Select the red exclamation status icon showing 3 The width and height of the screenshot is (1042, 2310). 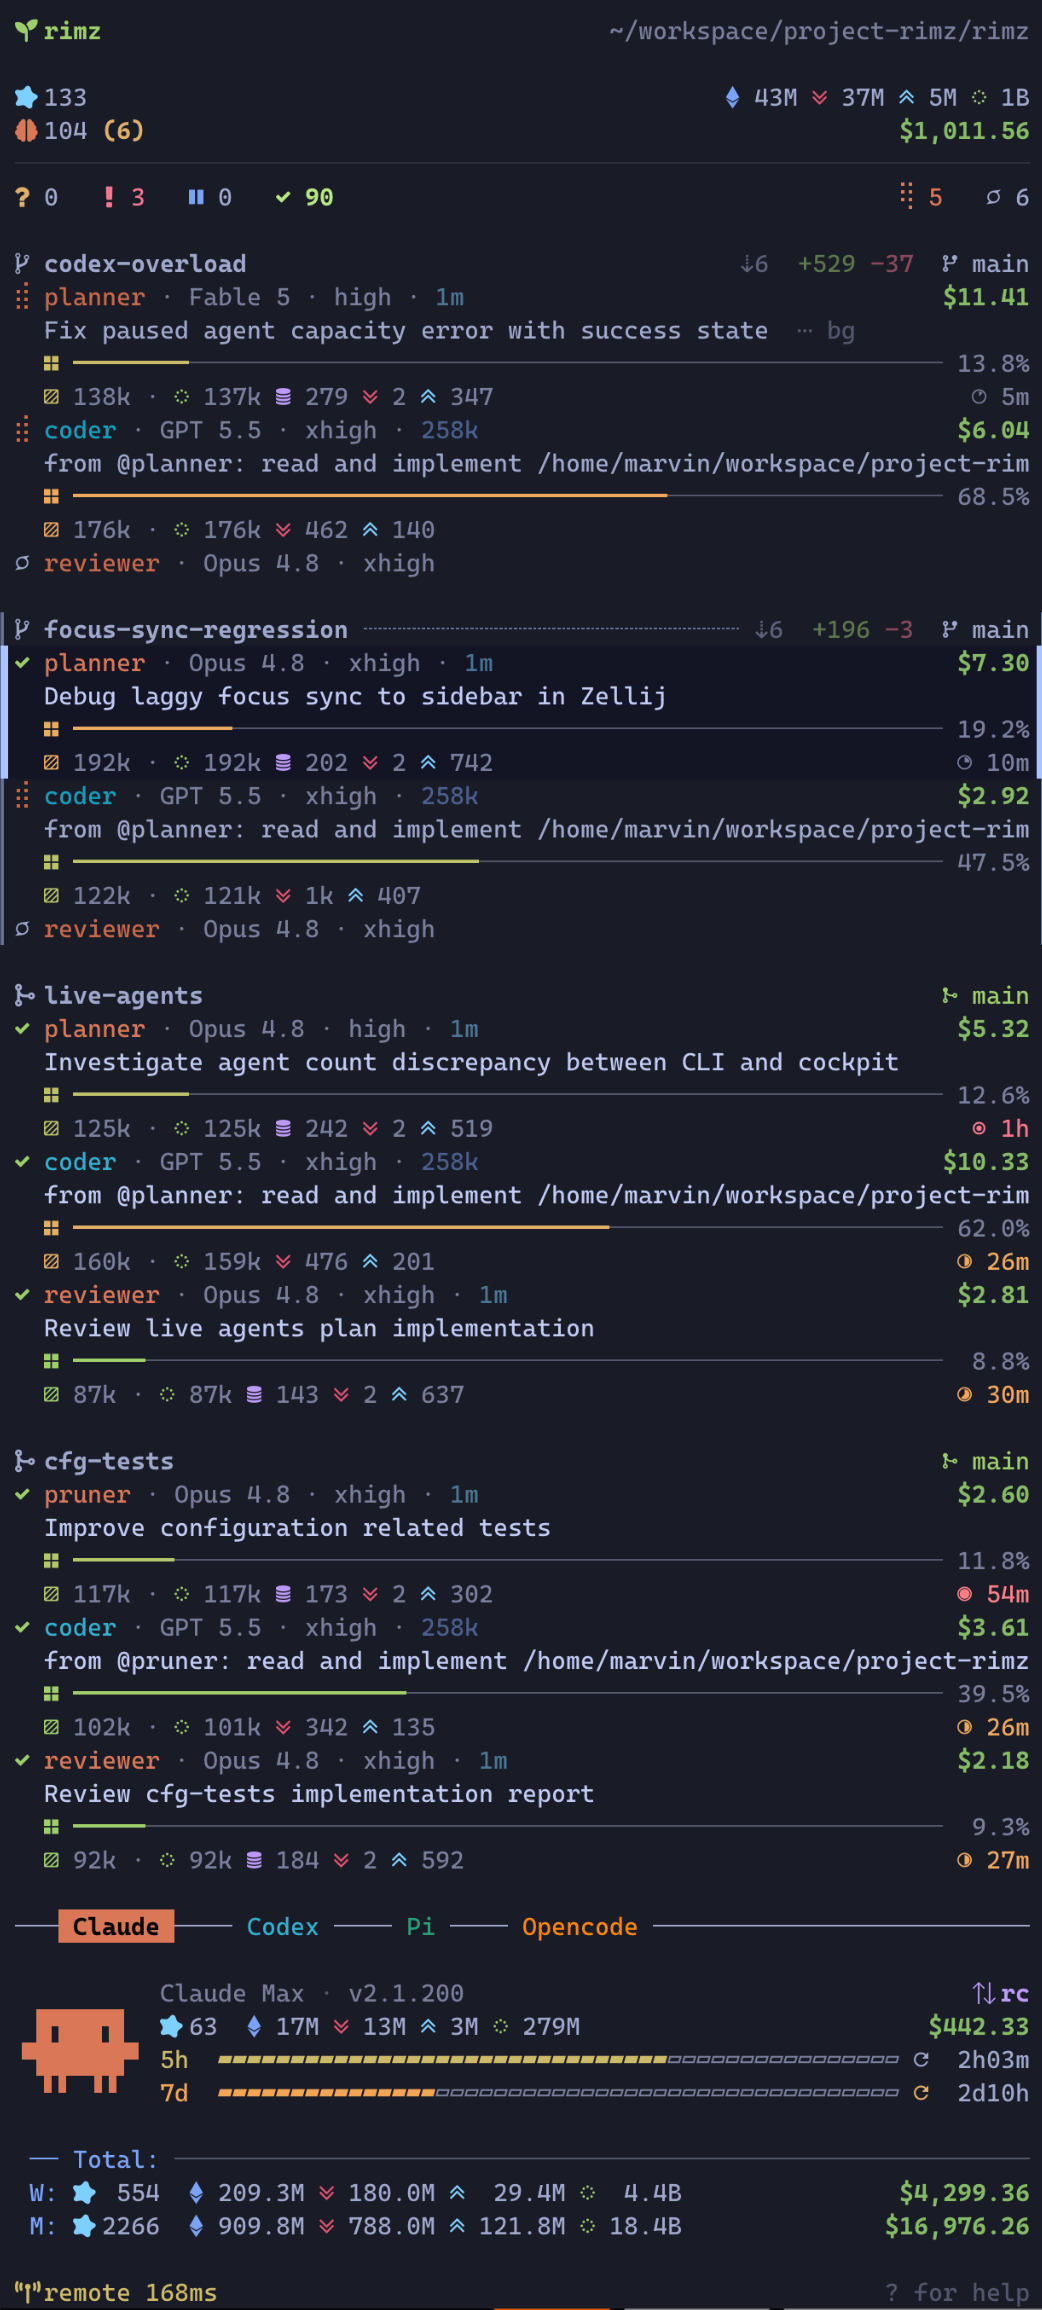click(x=109, y=197)
